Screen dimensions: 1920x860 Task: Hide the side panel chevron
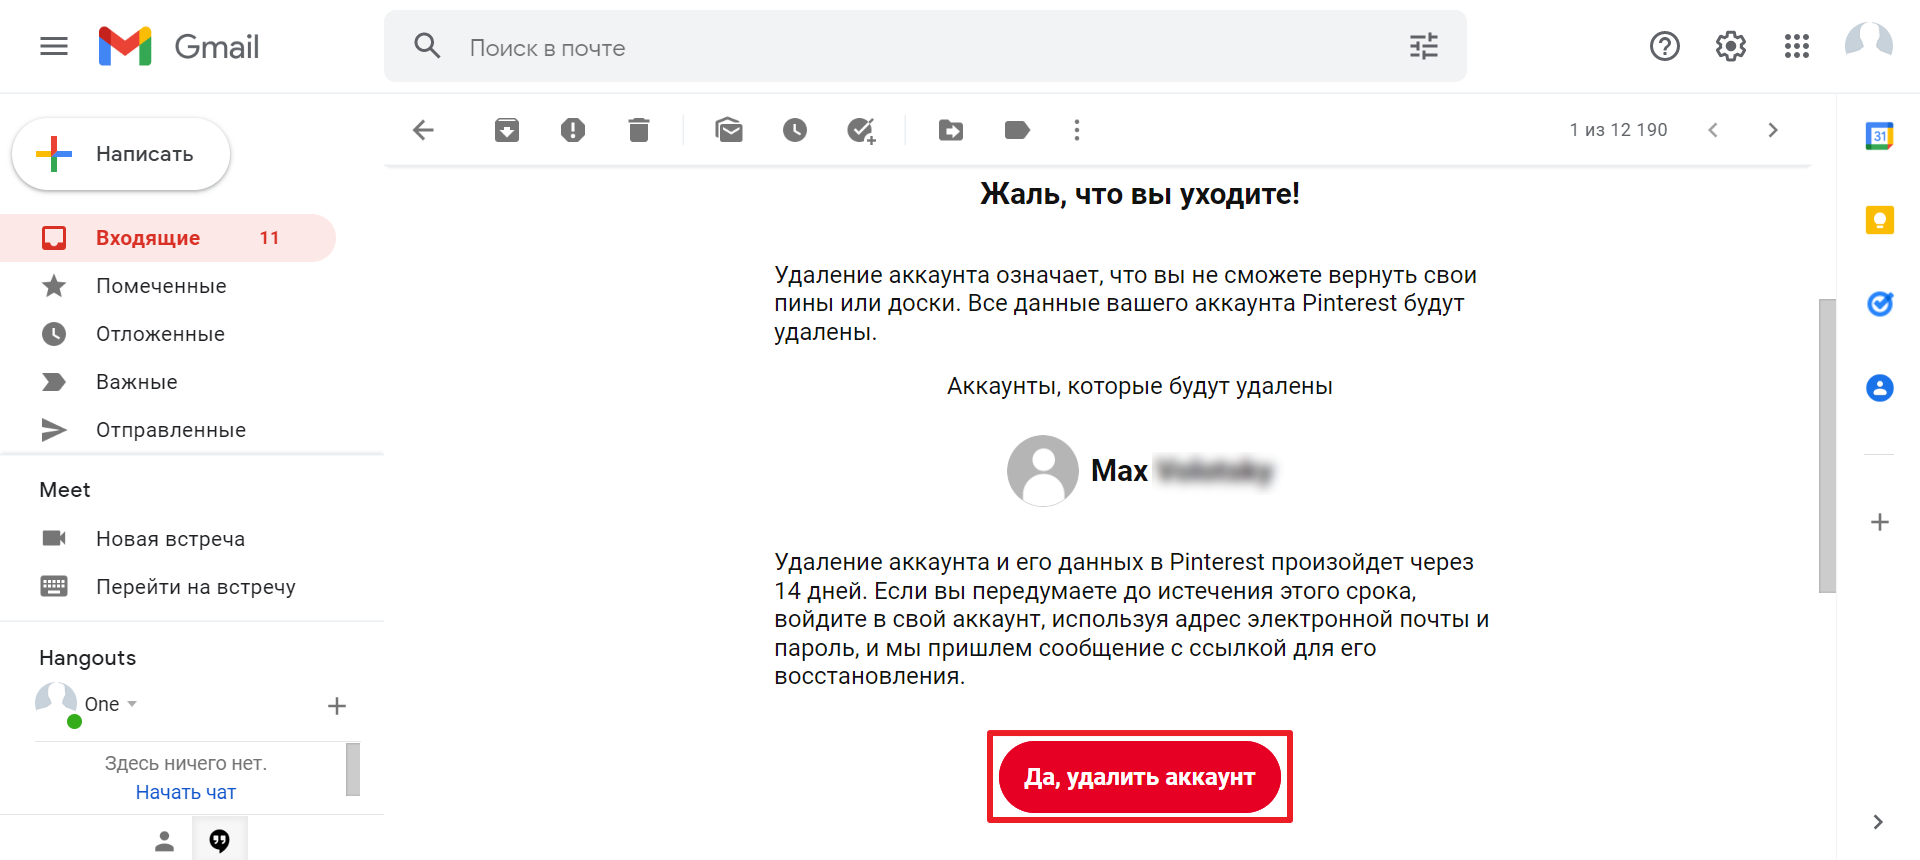tap(1877, 822)
